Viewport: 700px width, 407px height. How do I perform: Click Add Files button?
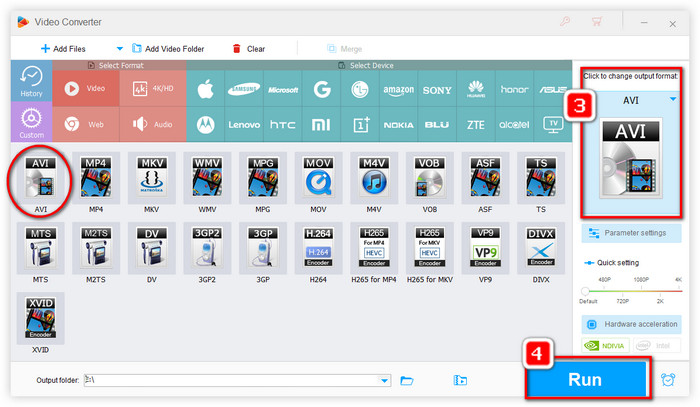(x=63, y=49)
